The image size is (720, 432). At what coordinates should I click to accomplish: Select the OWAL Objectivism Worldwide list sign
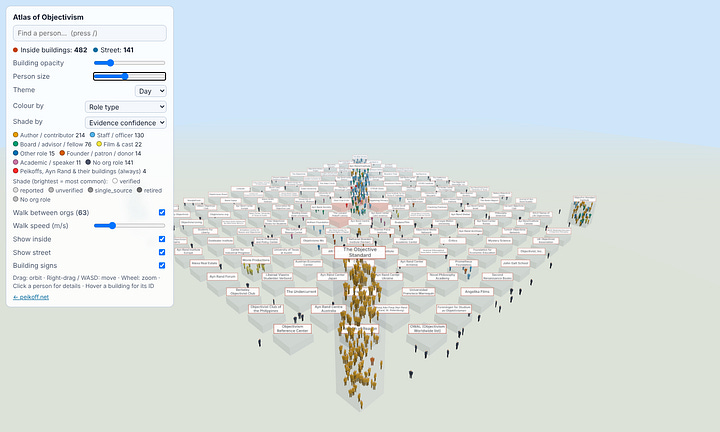point(428,329)
